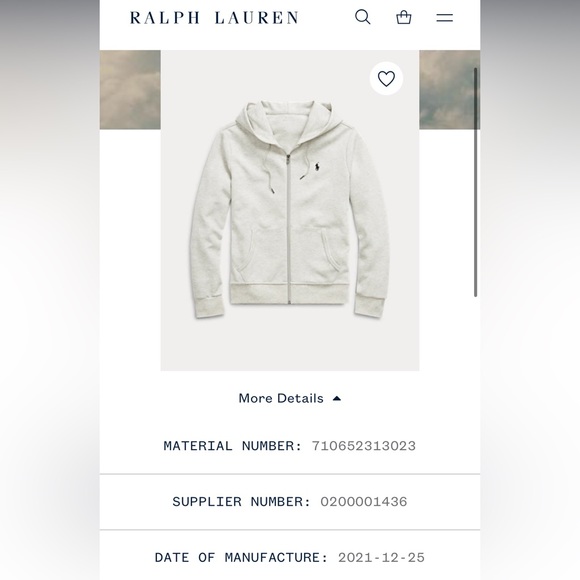The height and width of the screenshot is (580, 580).
Task: Select the cloud image on the right
Action: tap(449, 90)
